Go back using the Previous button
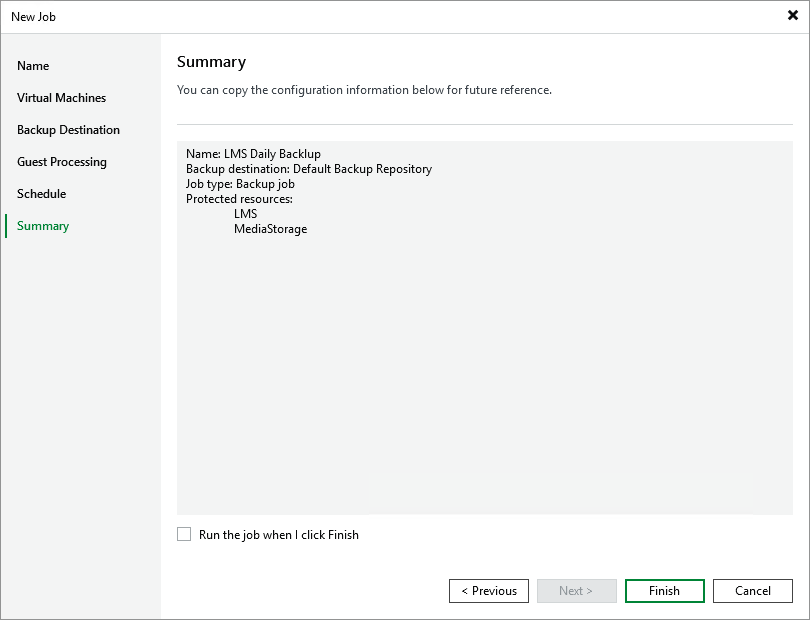The width and height of the screenshot is (810, 620). tap(489, 591)
